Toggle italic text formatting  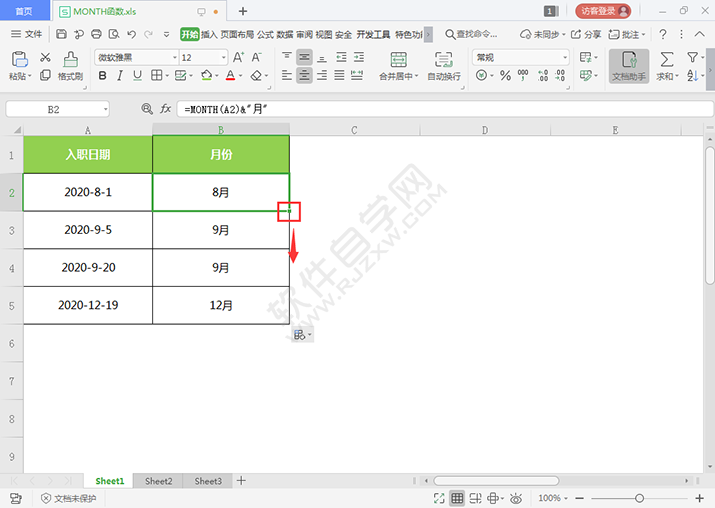[120, 76]
